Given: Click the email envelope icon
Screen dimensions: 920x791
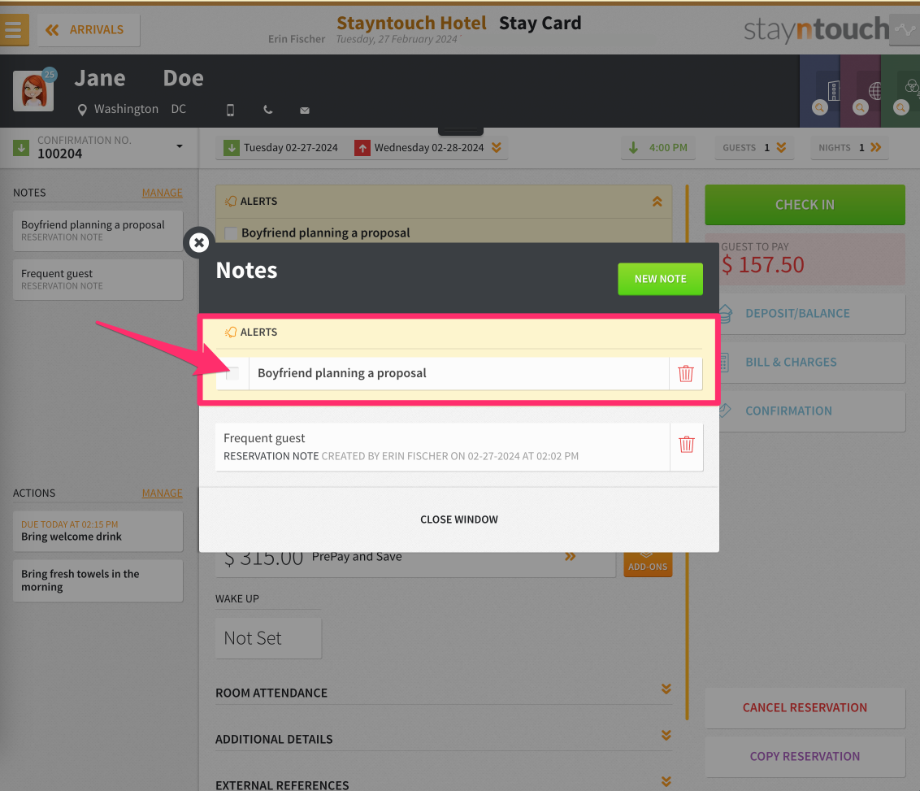Looking at the screenshot, I should (305, 110).
